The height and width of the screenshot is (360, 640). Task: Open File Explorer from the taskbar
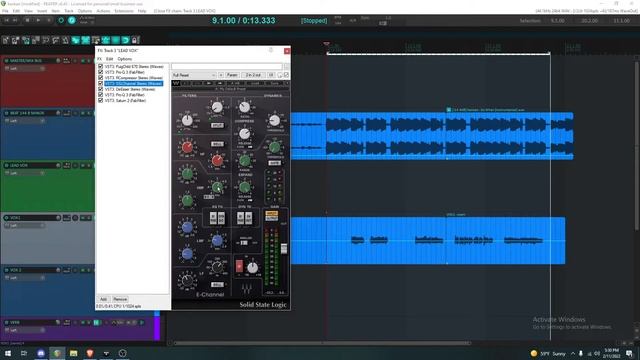click(73, 353)
